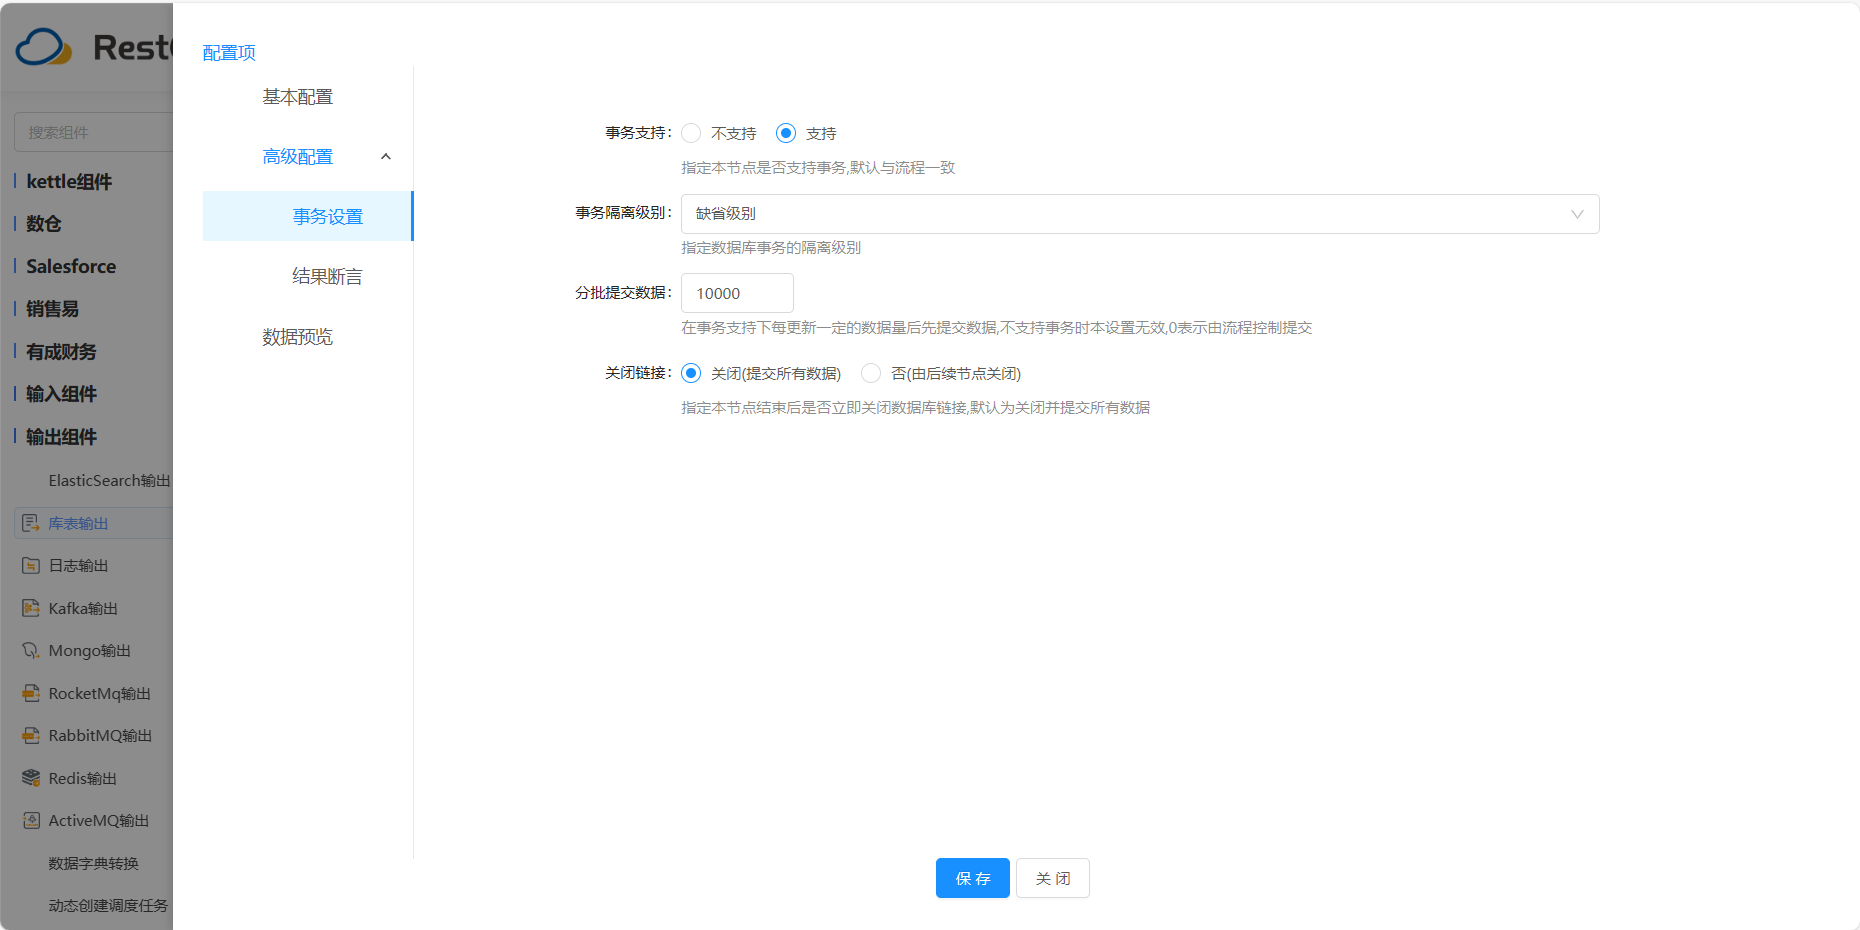The height and width of the screenshot is (930, 1860).
Task: Select the Redis输出 icon
Action: pos(30,778)
